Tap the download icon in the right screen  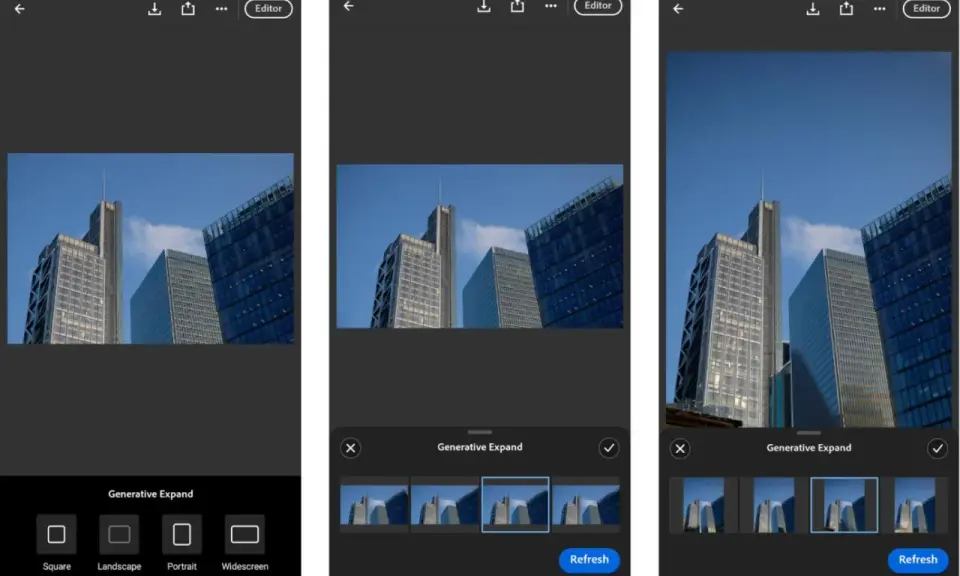[x=812, y=9]
